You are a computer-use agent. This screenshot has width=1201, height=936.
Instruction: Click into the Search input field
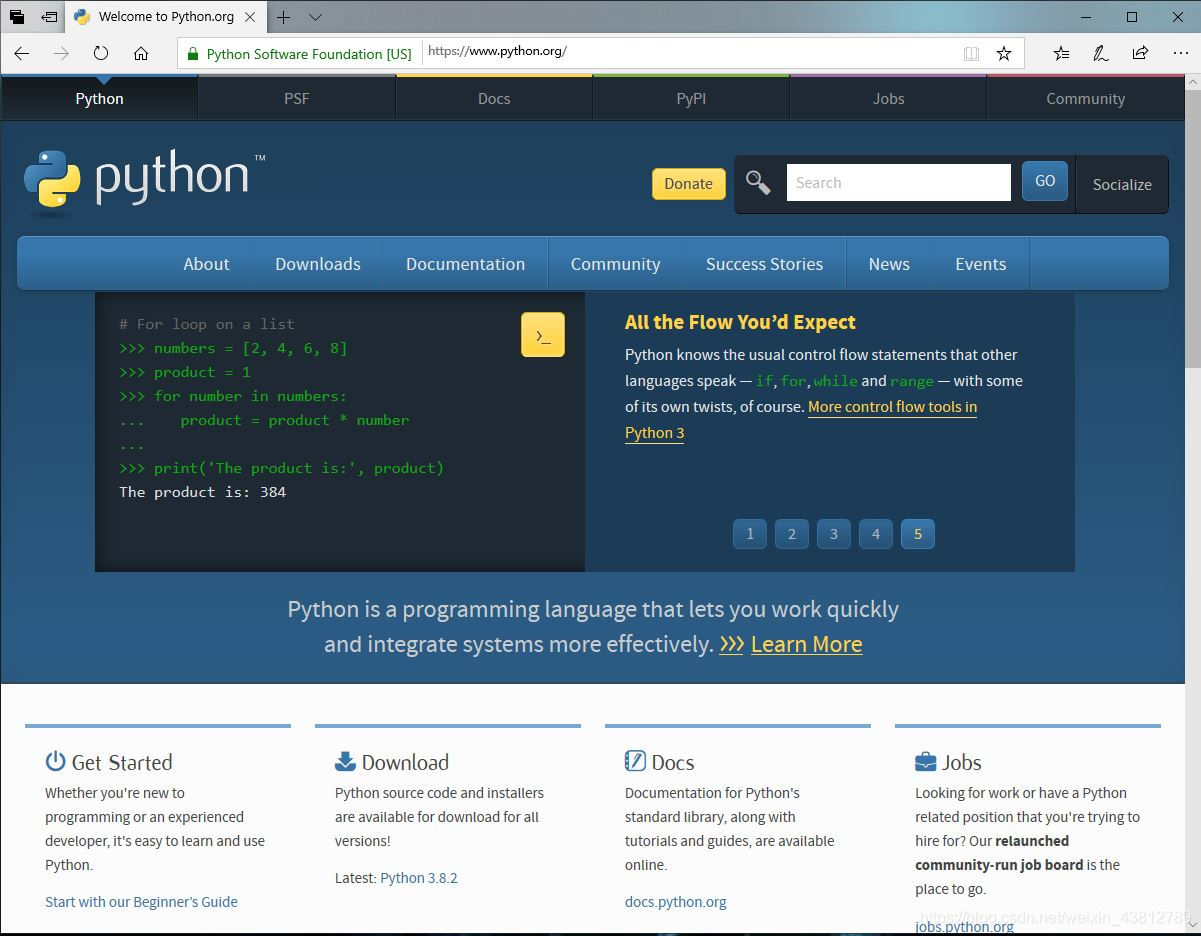[x=898, y=182]
